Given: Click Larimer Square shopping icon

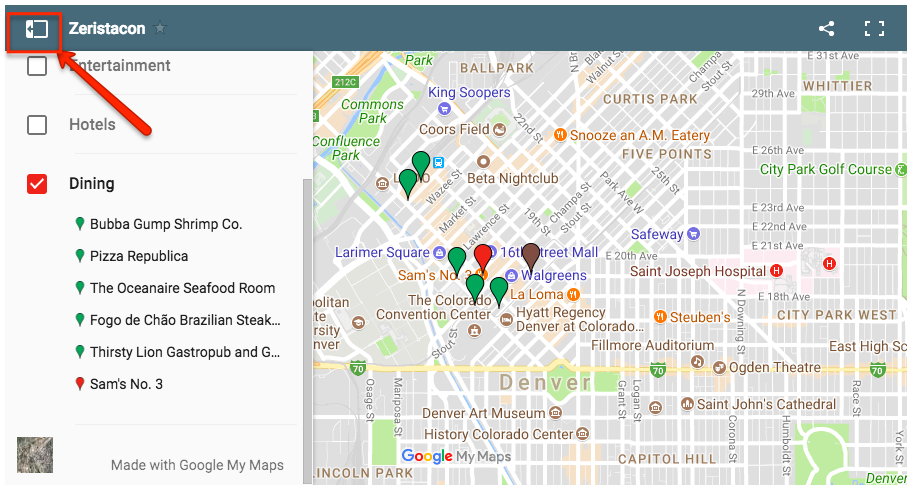Looking at the screenshot, I should 440,253.
